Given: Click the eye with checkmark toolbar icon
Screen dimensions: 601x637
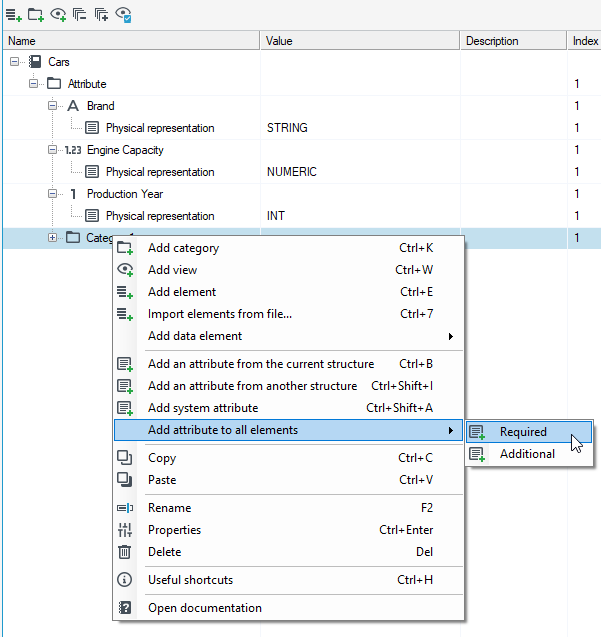Looking at the screenshot, I should 123,15.
